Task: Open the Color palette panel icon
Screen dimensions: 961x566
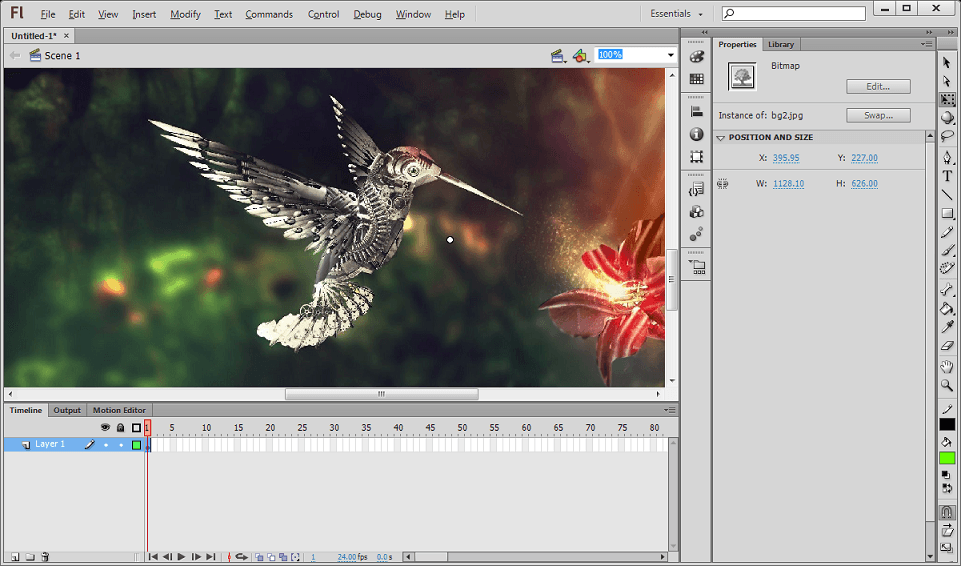Action: 697,57
